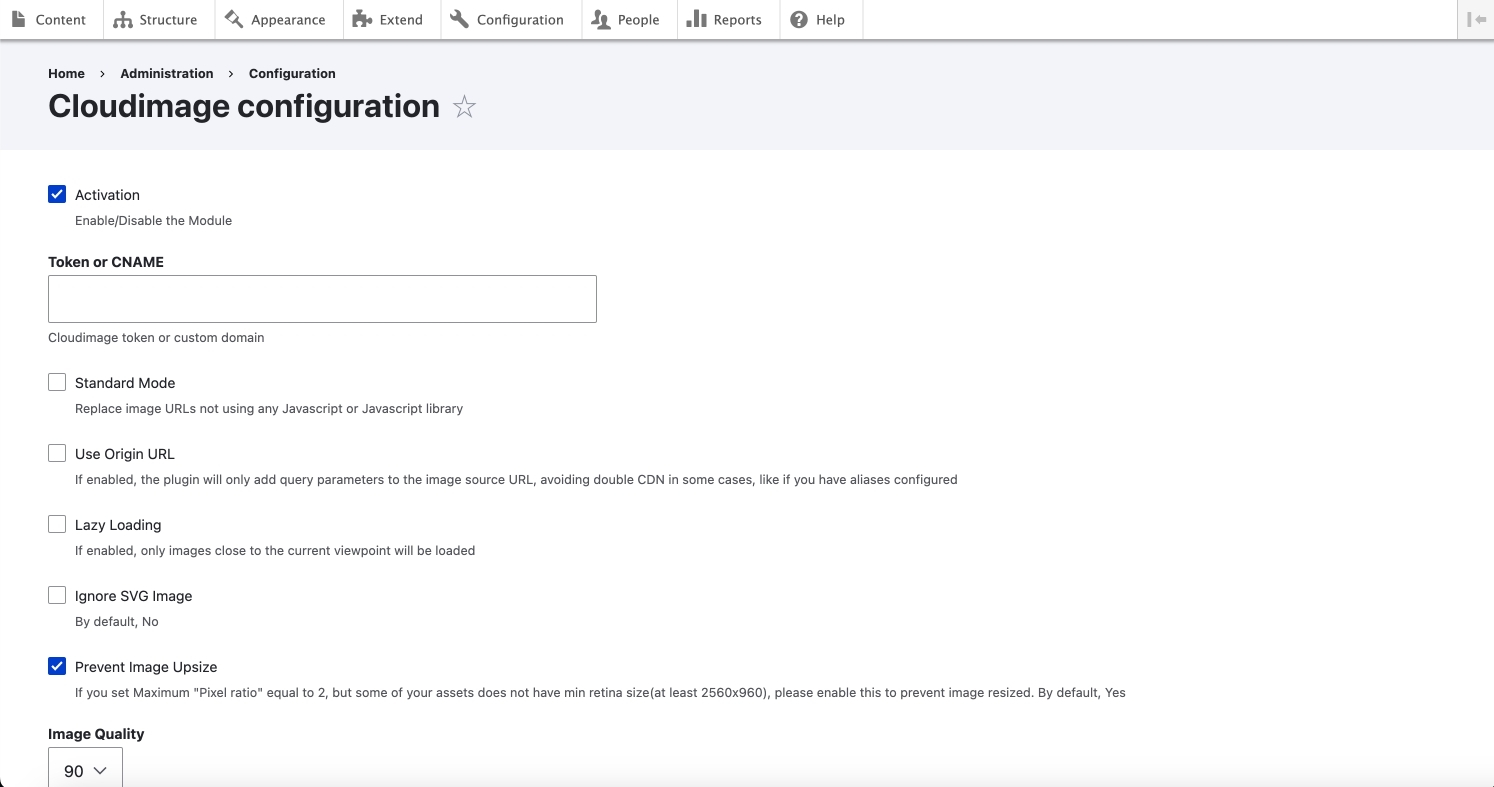Click the Appearance brush icon

pos(234,19)
